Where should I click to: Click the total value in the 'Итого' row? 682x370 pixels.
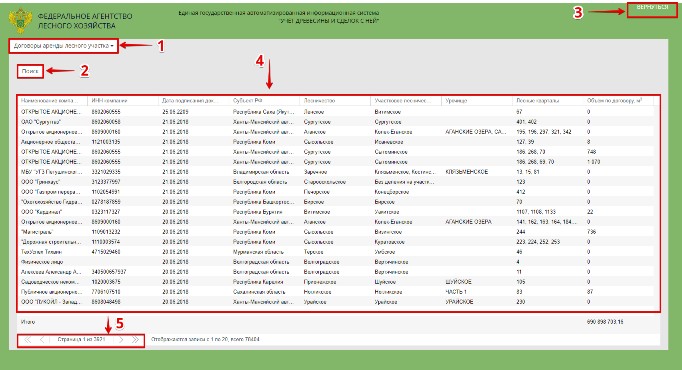605,322
